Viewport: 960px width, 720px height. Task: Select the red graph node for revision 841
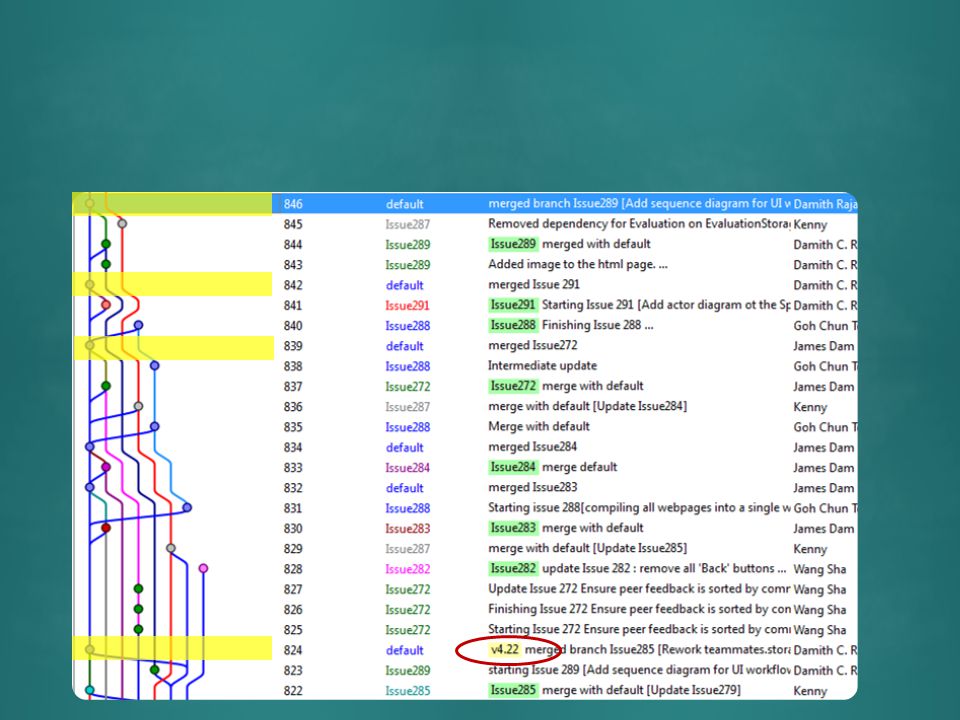click(106, 304)
